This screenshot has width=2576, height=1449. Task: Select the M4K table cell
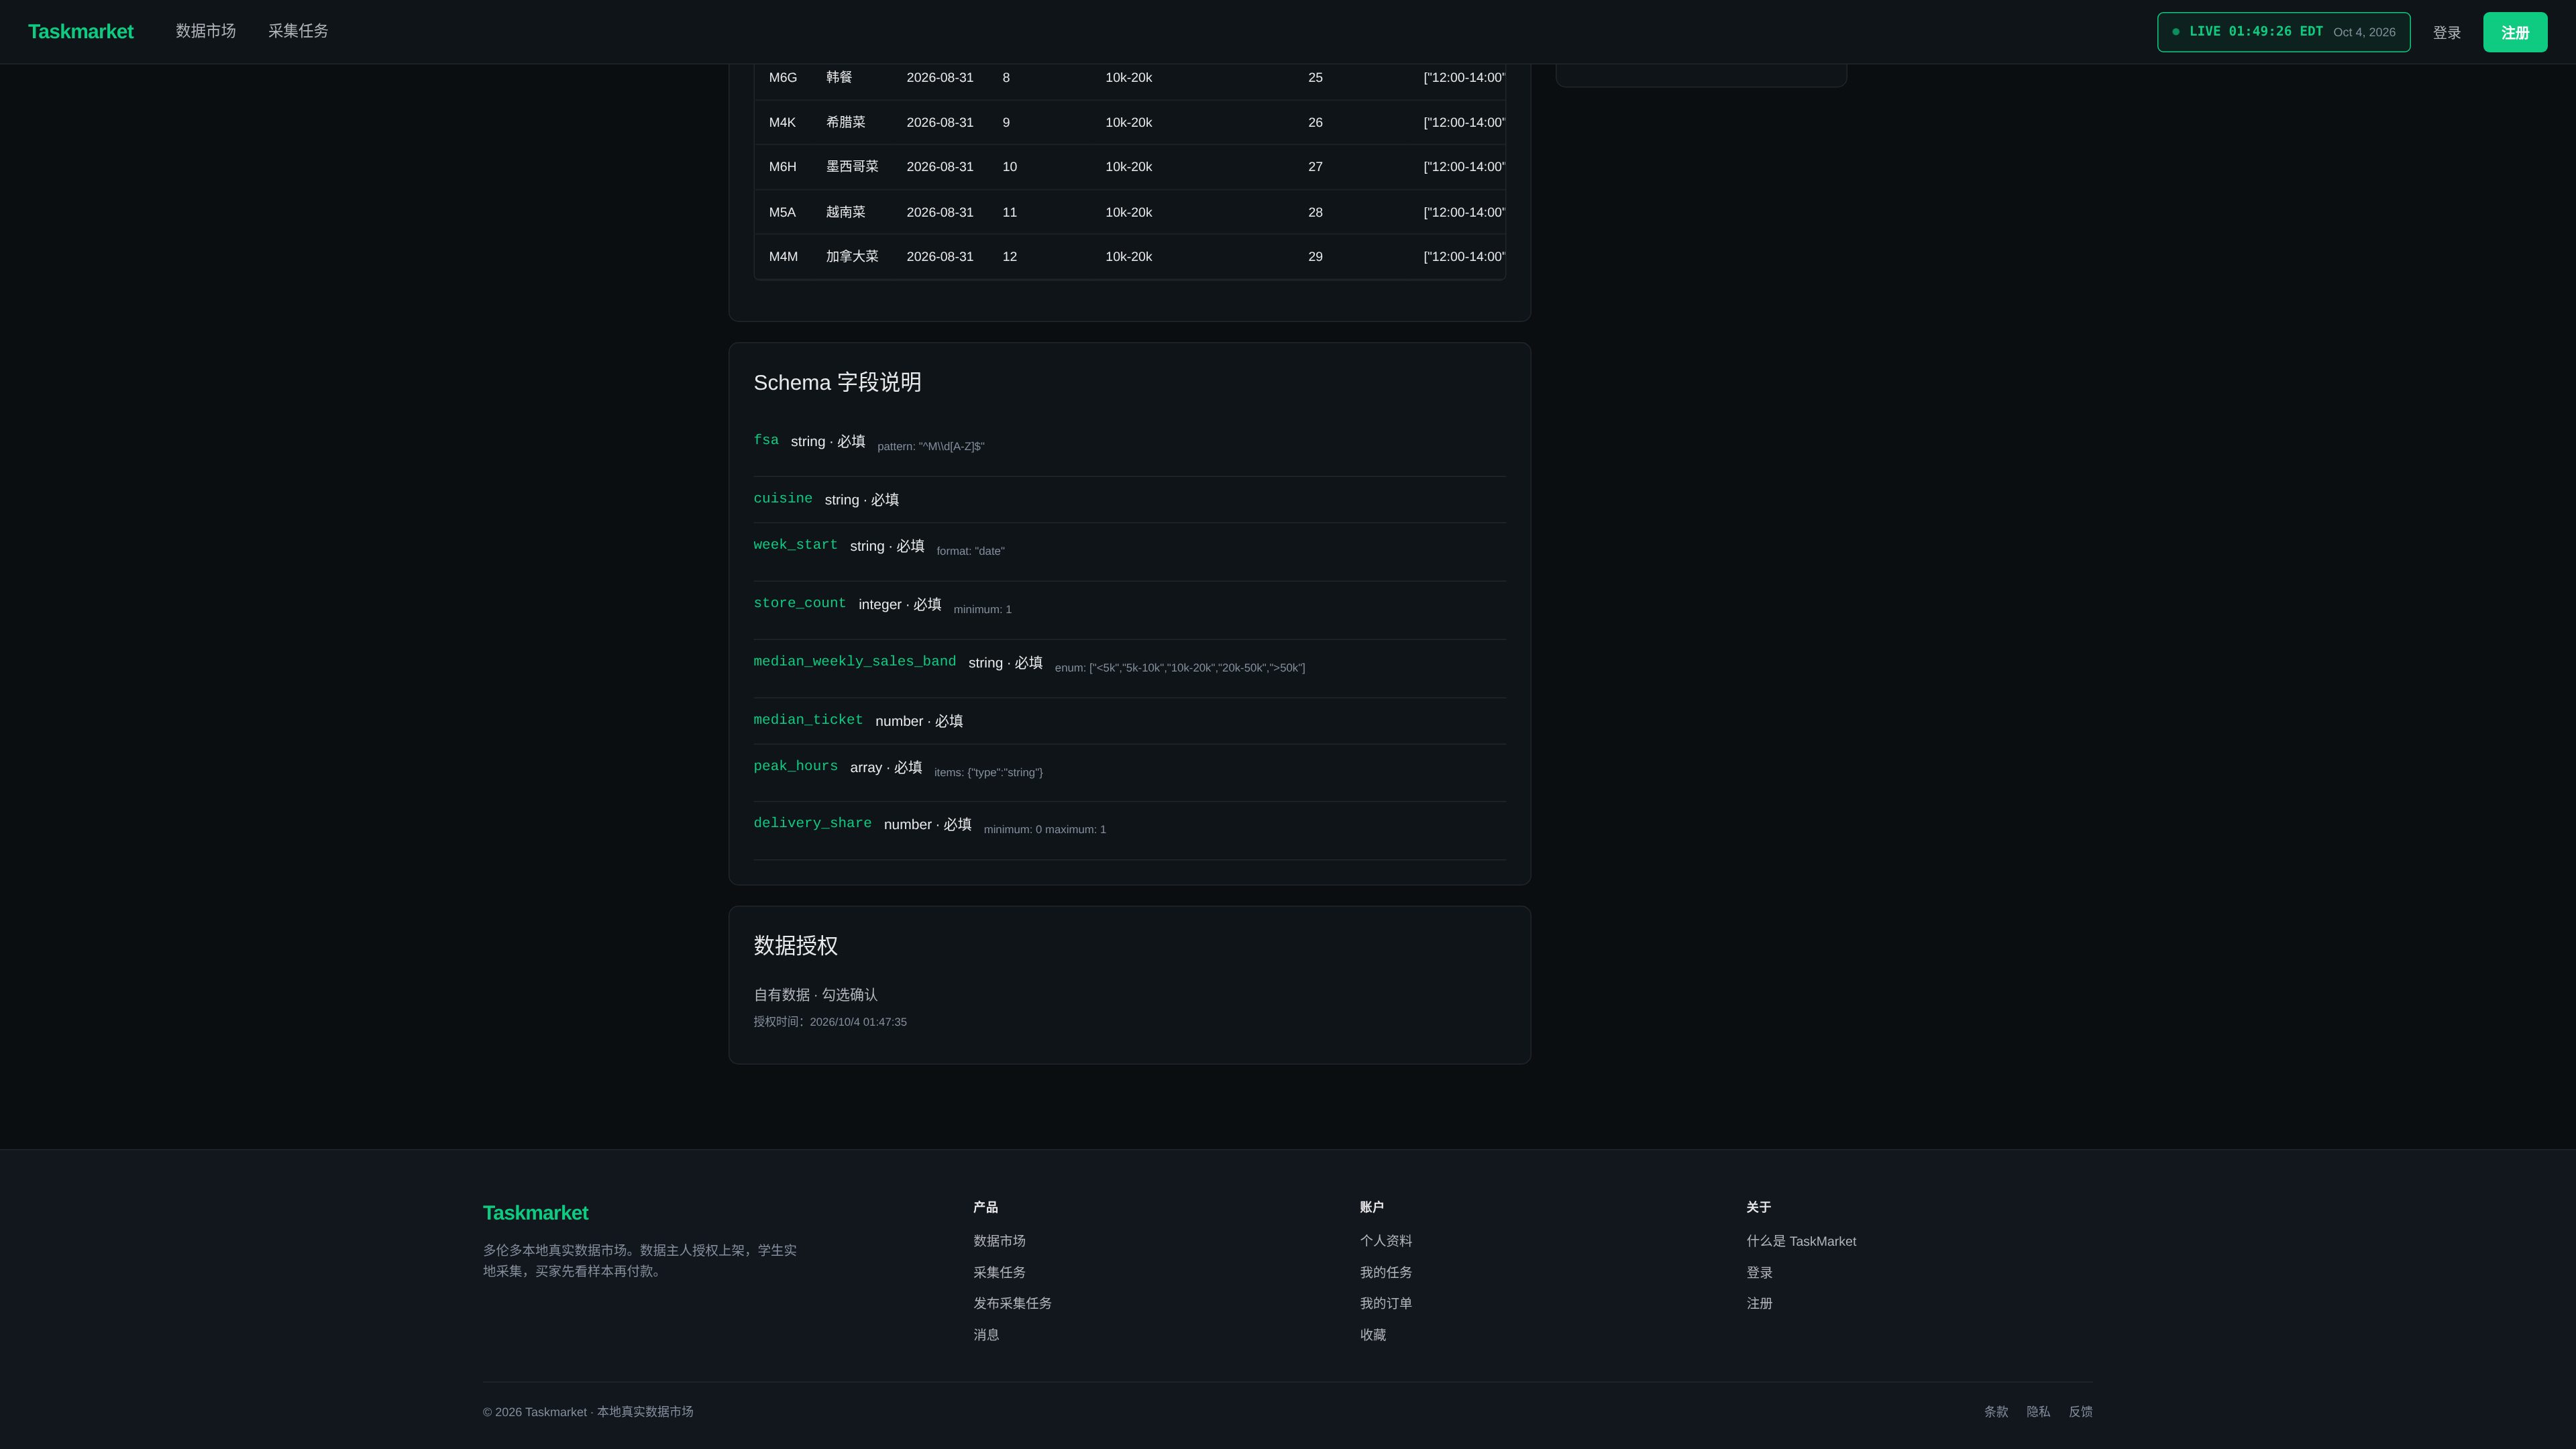[782, 122]
